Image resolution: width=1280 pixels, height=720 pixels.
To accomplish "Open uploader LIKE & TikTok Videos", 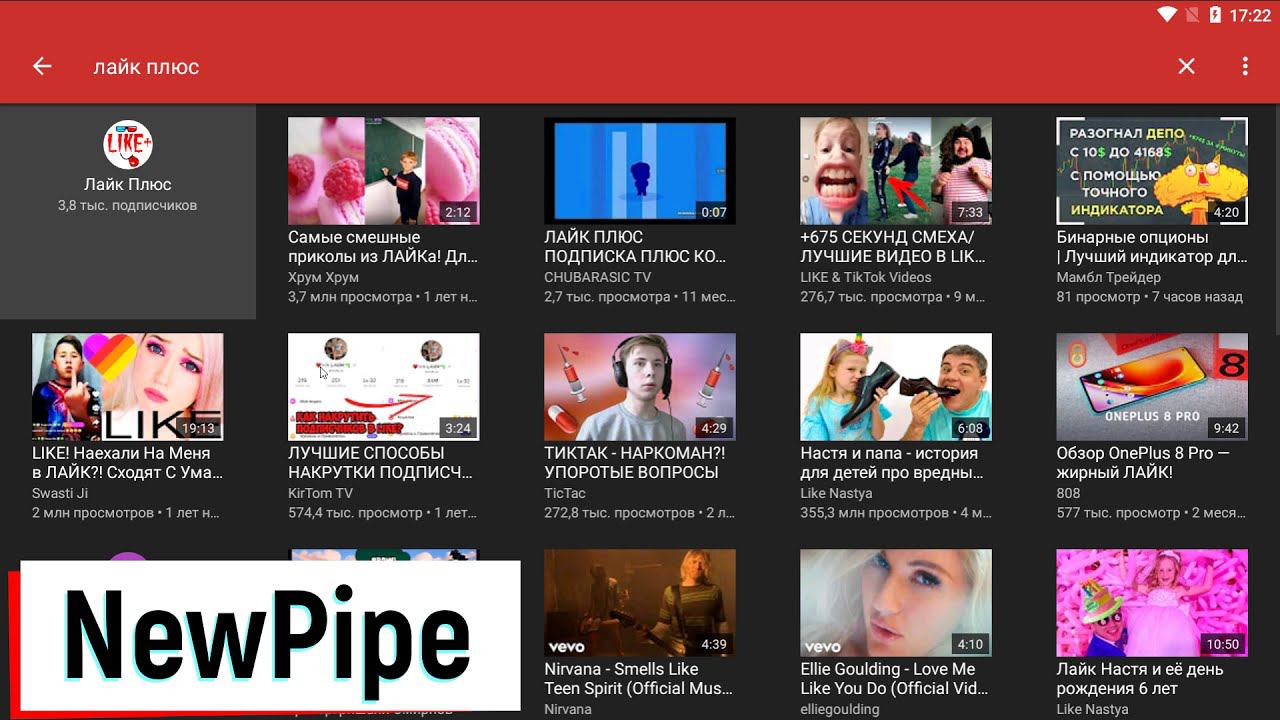I will coord(866,277).
